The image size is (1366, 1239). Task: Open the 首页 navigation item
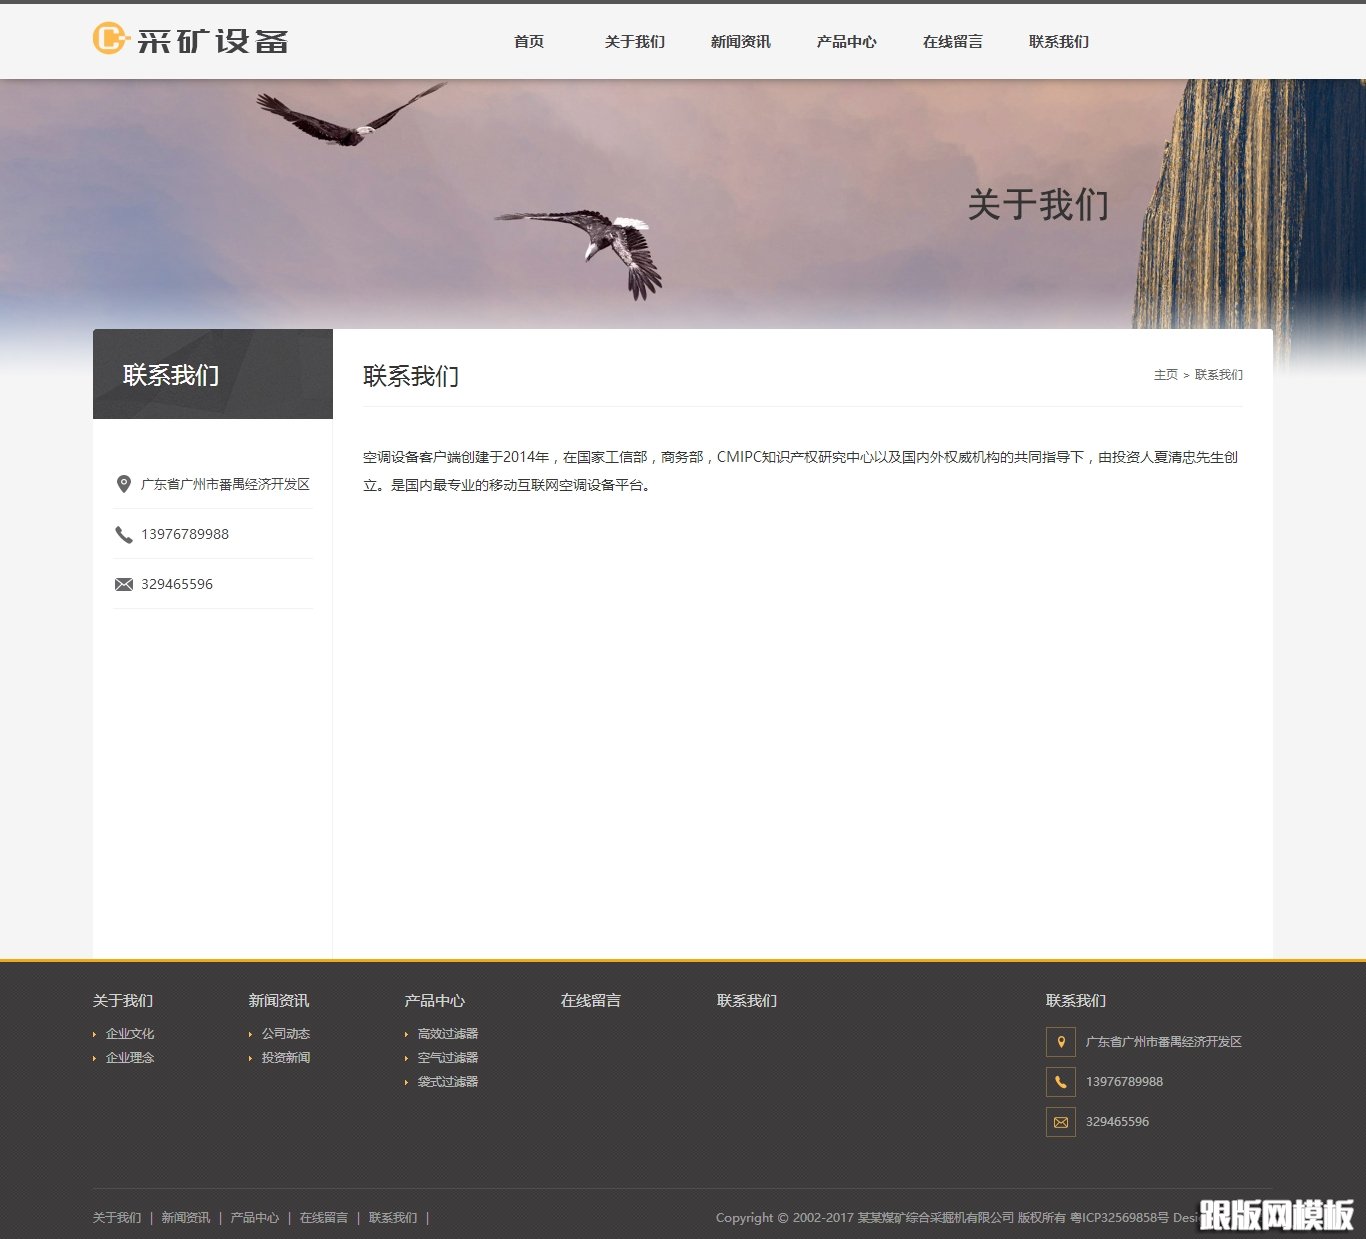[529, 42]
